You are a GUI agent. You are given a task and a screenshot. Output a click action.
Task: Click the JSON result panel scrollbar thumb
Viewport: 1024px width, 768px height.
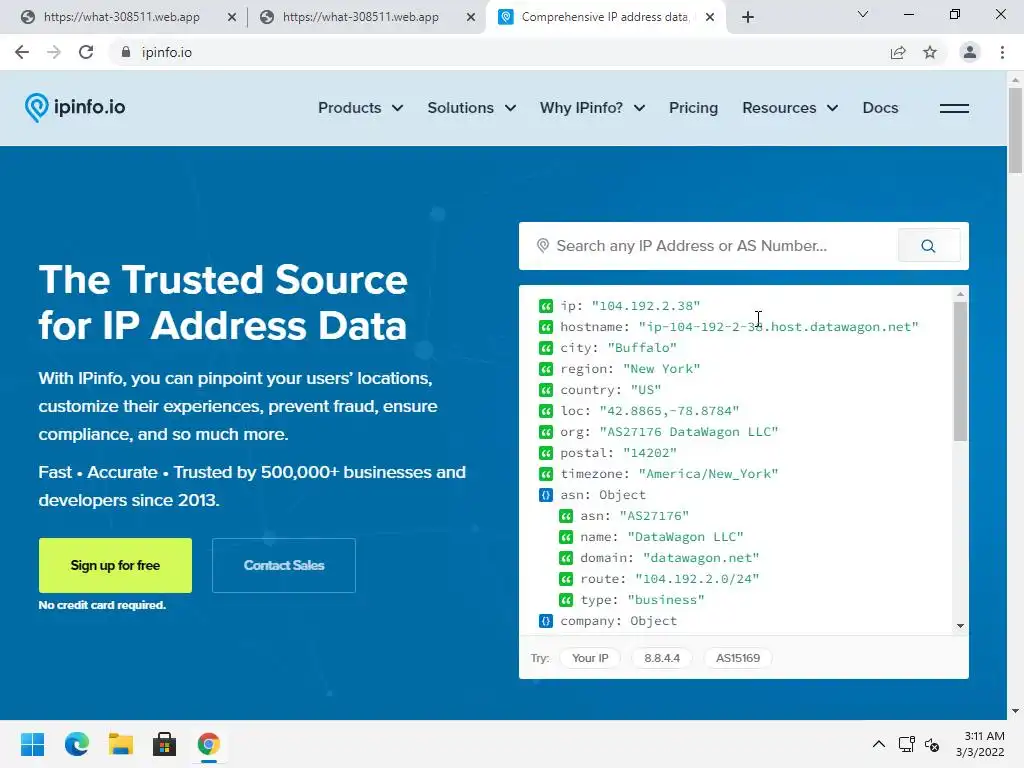click(x=960, y=371)
